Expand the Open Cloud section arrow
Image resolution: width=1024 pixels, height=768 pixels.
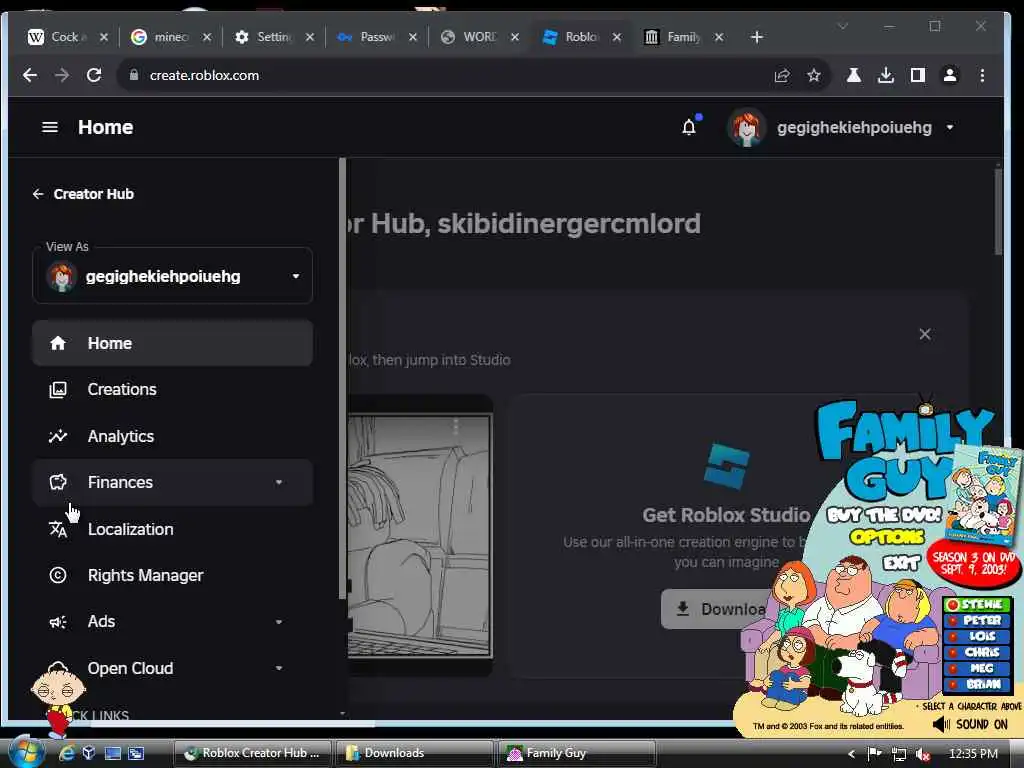coord(279,668)
